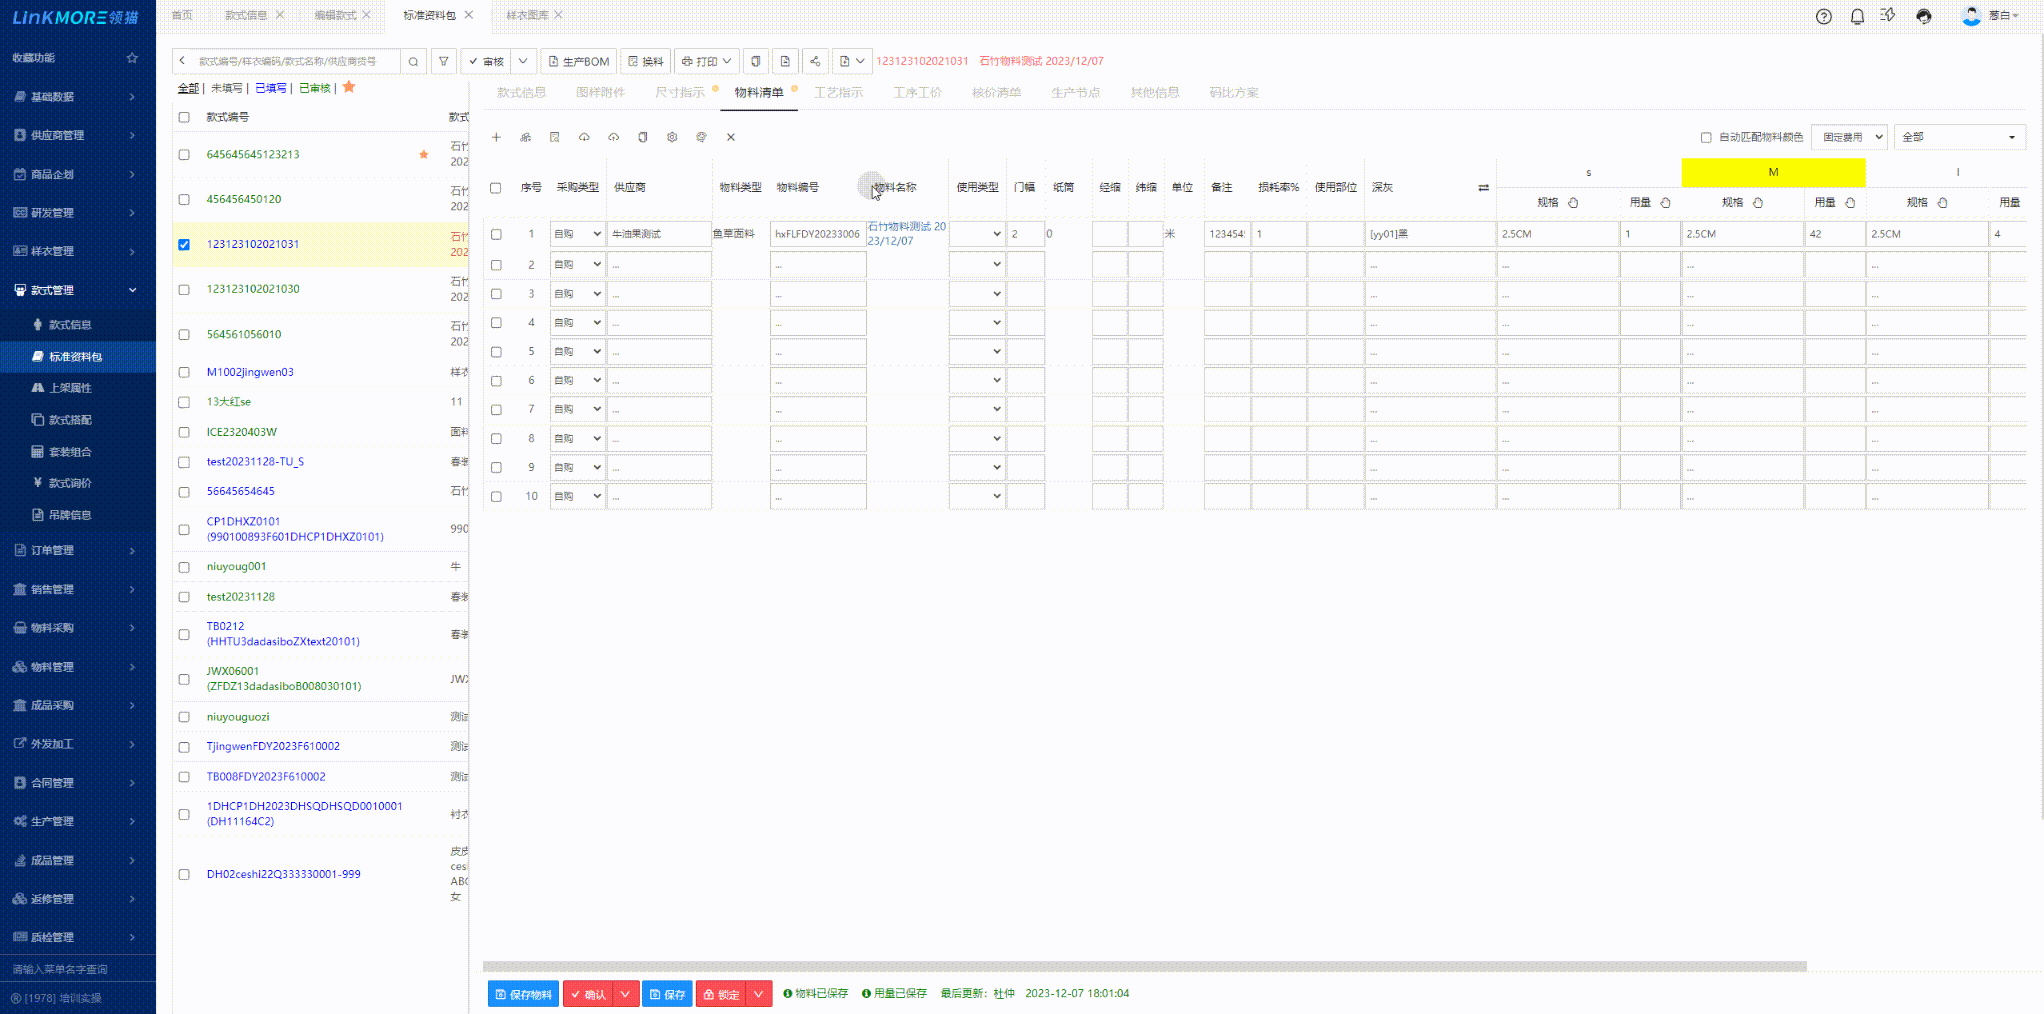This screenshot has width=2044, height=1014.
Task: Filter list by the orange star favorite
Action: 349,87
